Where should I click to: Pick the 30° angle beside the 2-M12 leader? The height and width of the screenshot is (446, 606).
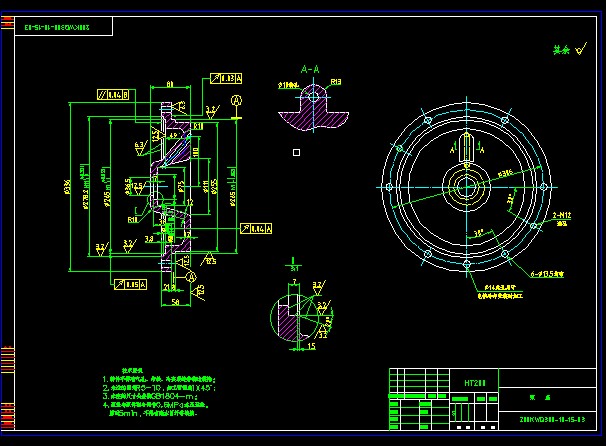[x=511, y=198]
